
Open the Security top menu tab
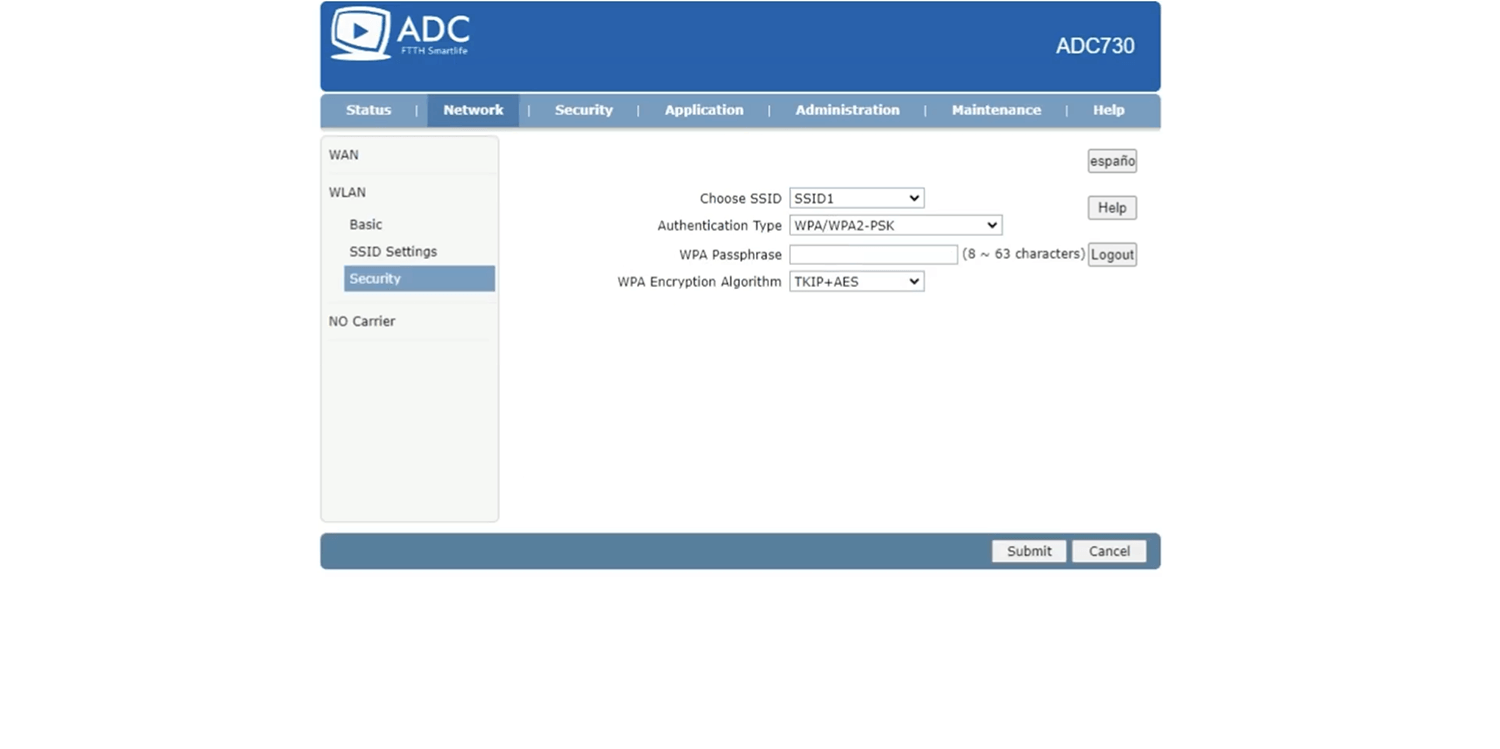click(583, 110)
